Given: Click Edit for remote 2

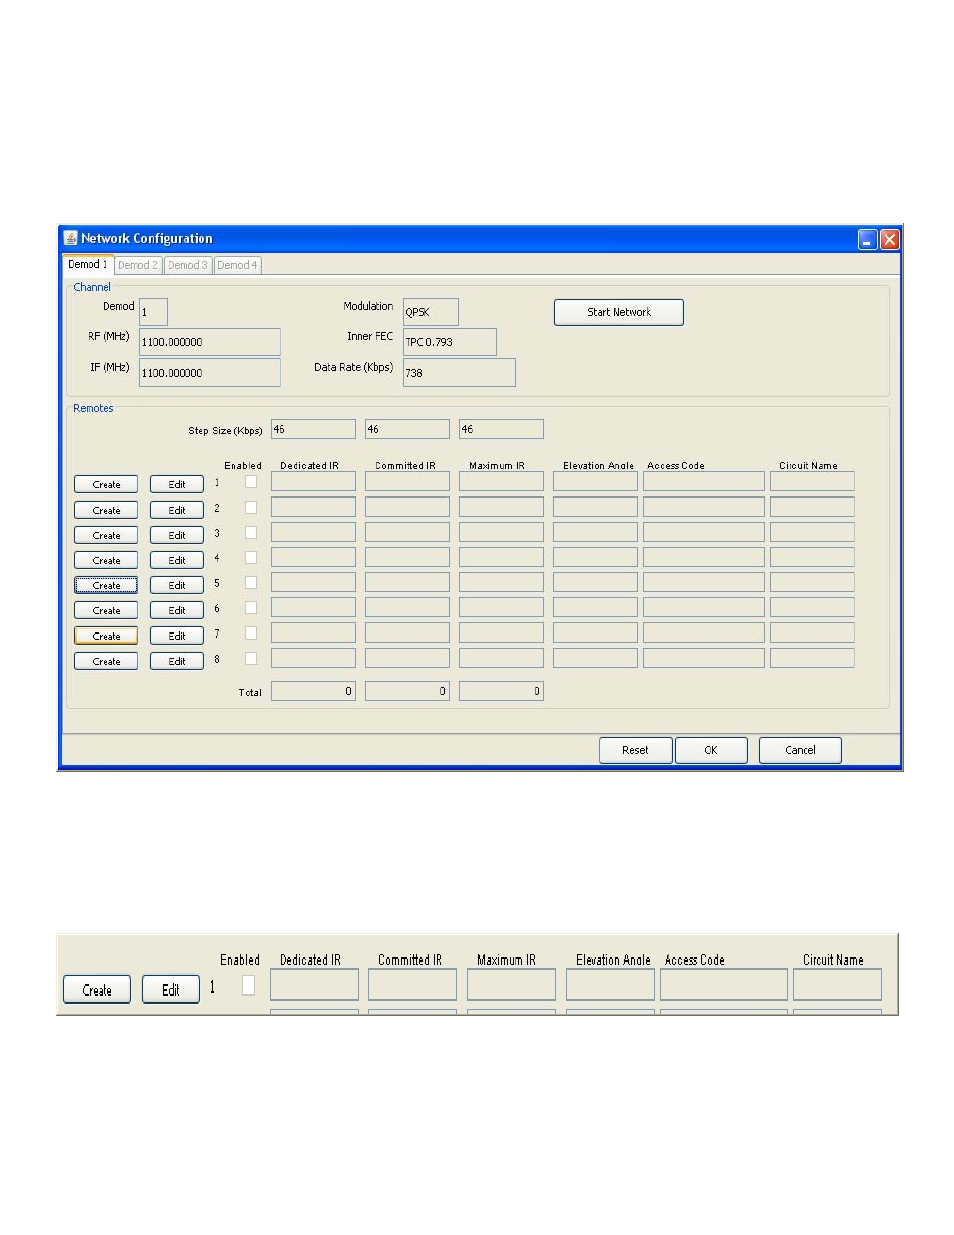Looking at the screenshot, I should point(177,510).
